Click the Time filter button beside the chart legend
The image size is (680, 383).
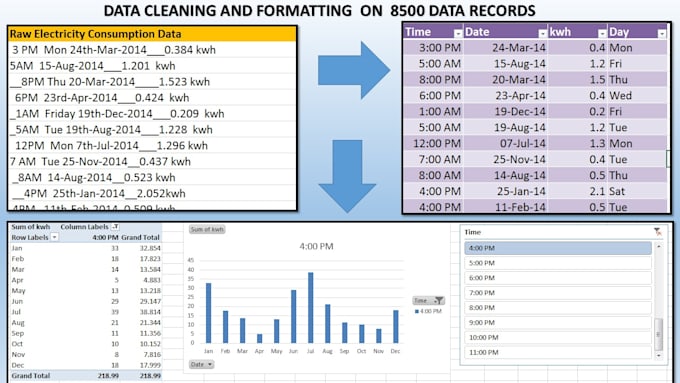click(x=428, y=300)
